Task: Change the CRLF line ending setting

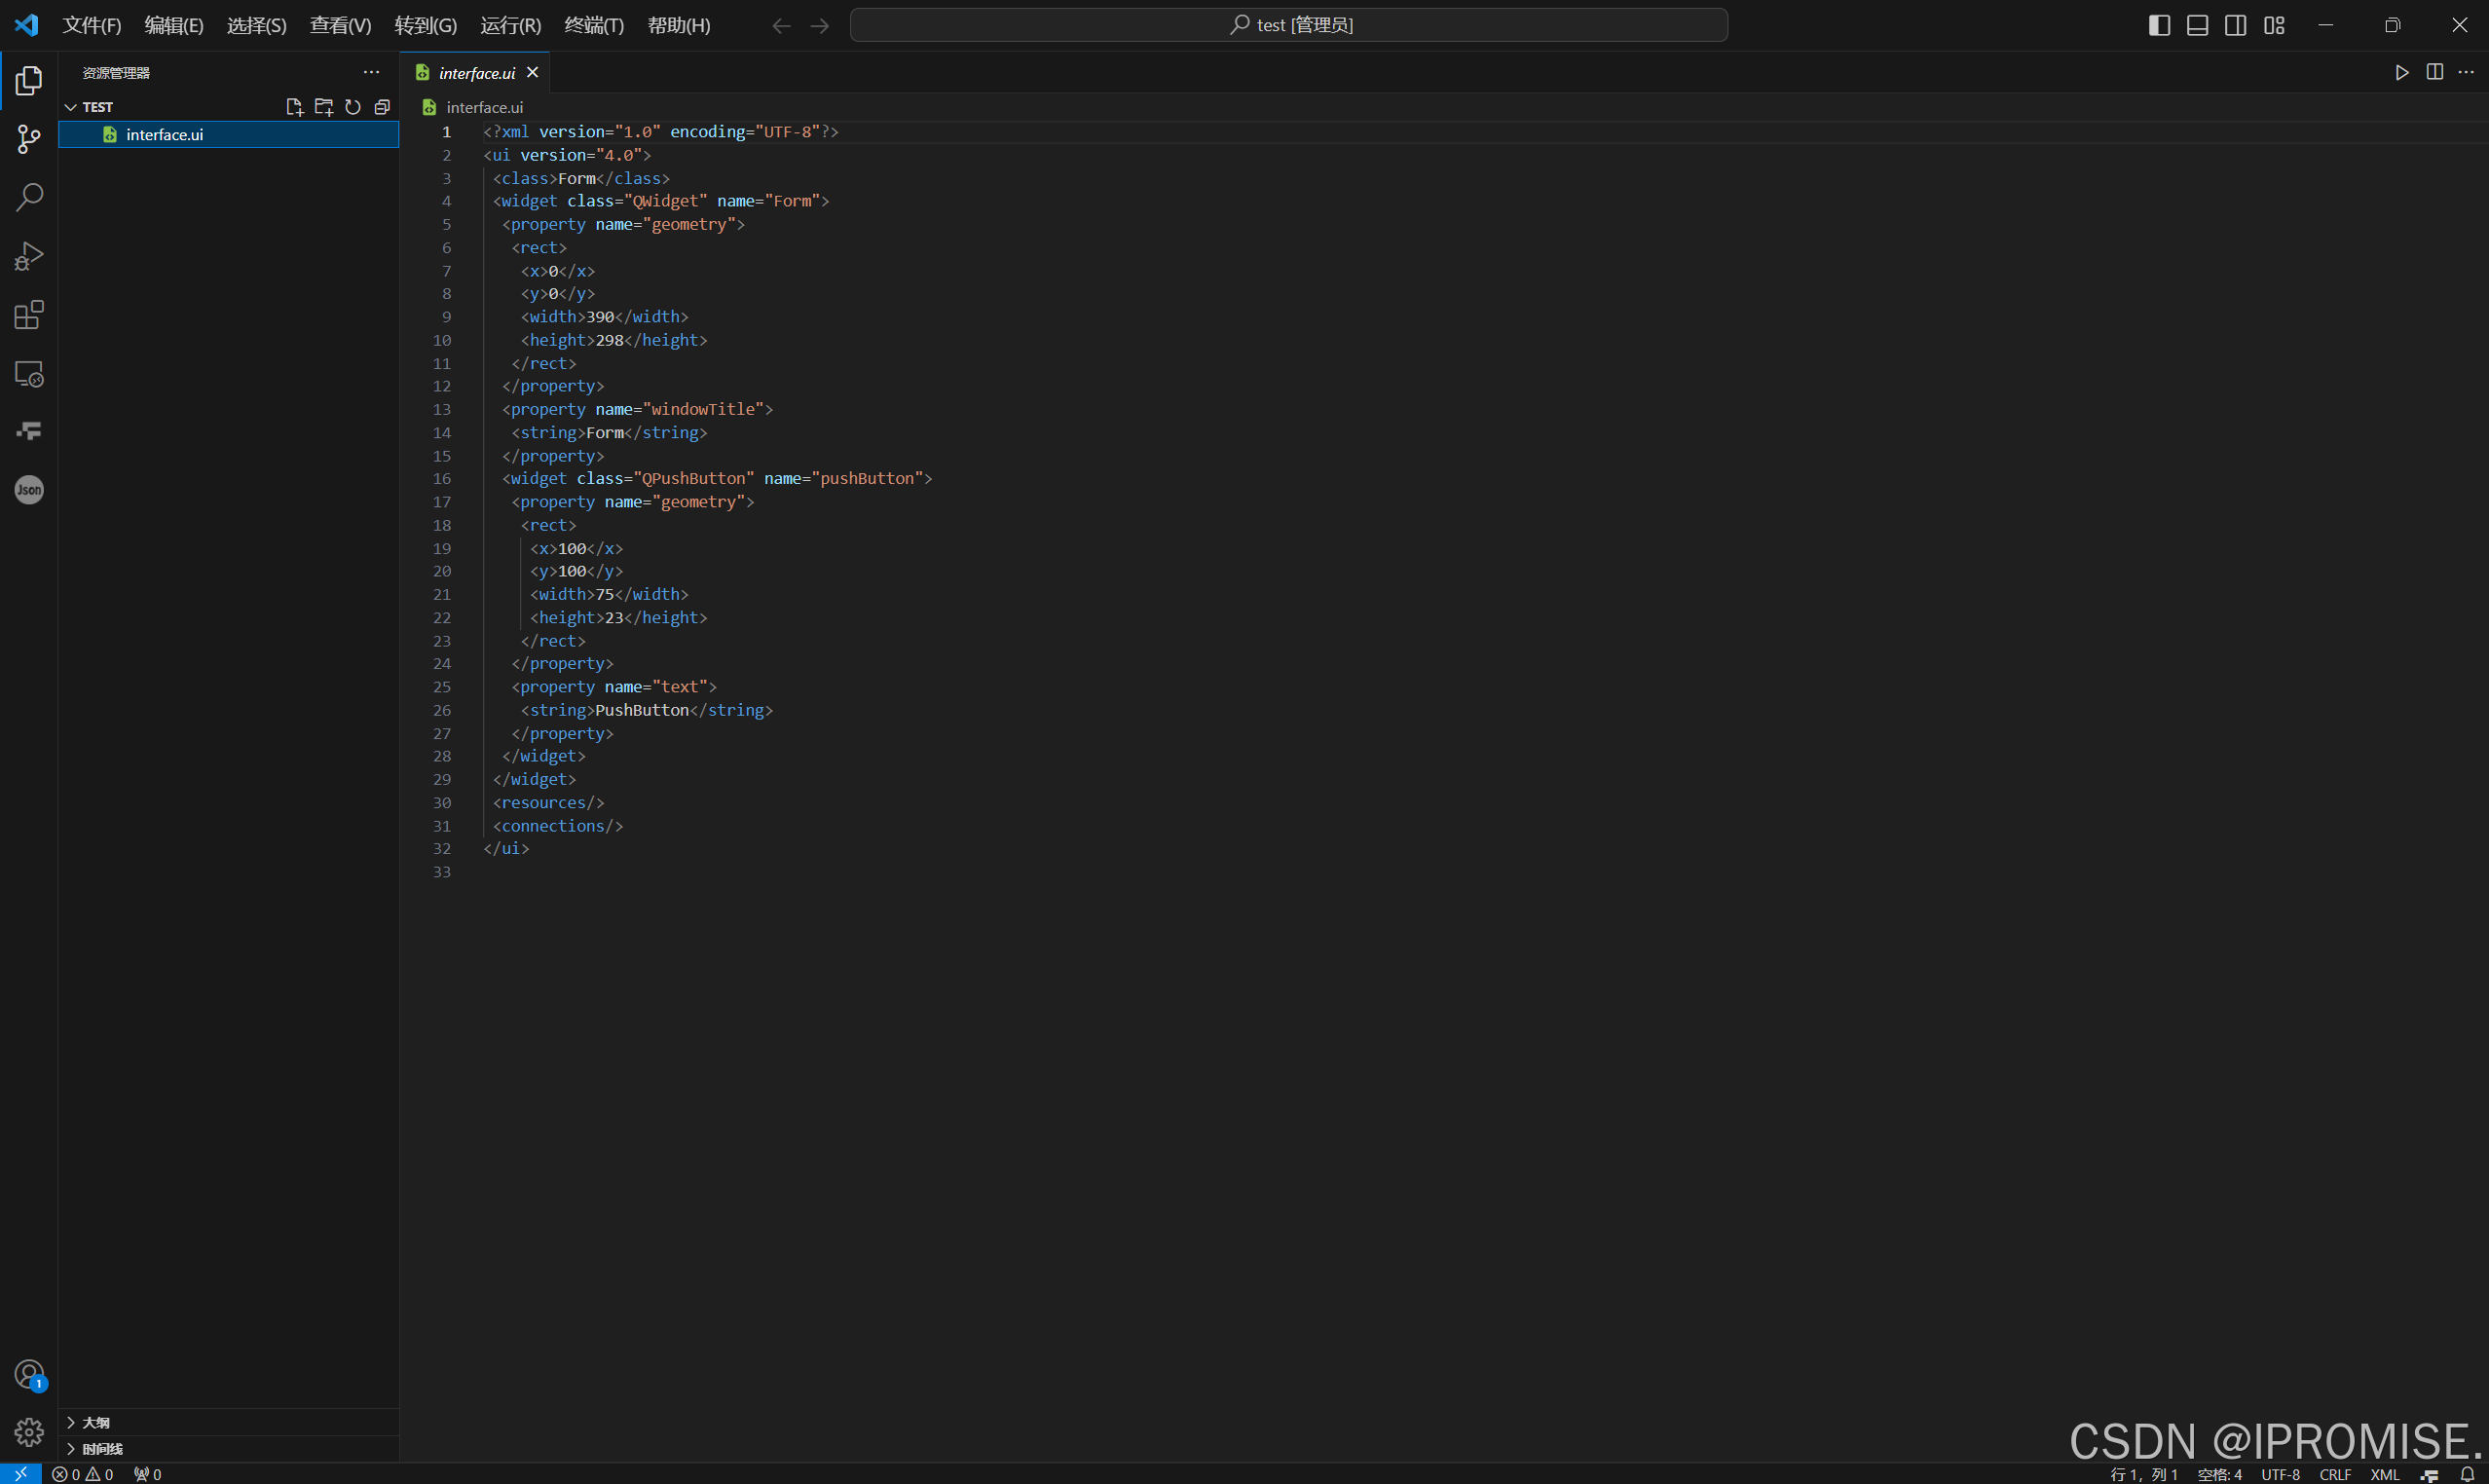Action: [x=2334, y=1474]
